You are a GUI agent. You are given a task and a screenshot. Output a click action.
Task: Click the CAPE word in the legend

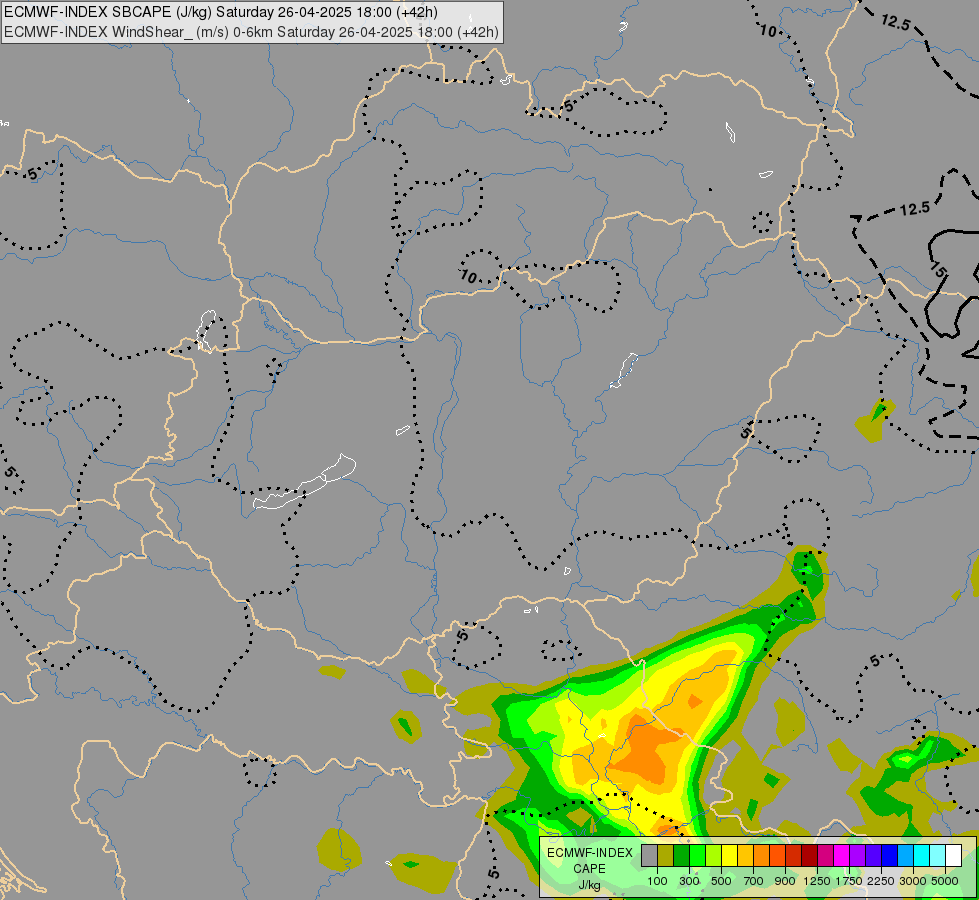click(589, 869)
